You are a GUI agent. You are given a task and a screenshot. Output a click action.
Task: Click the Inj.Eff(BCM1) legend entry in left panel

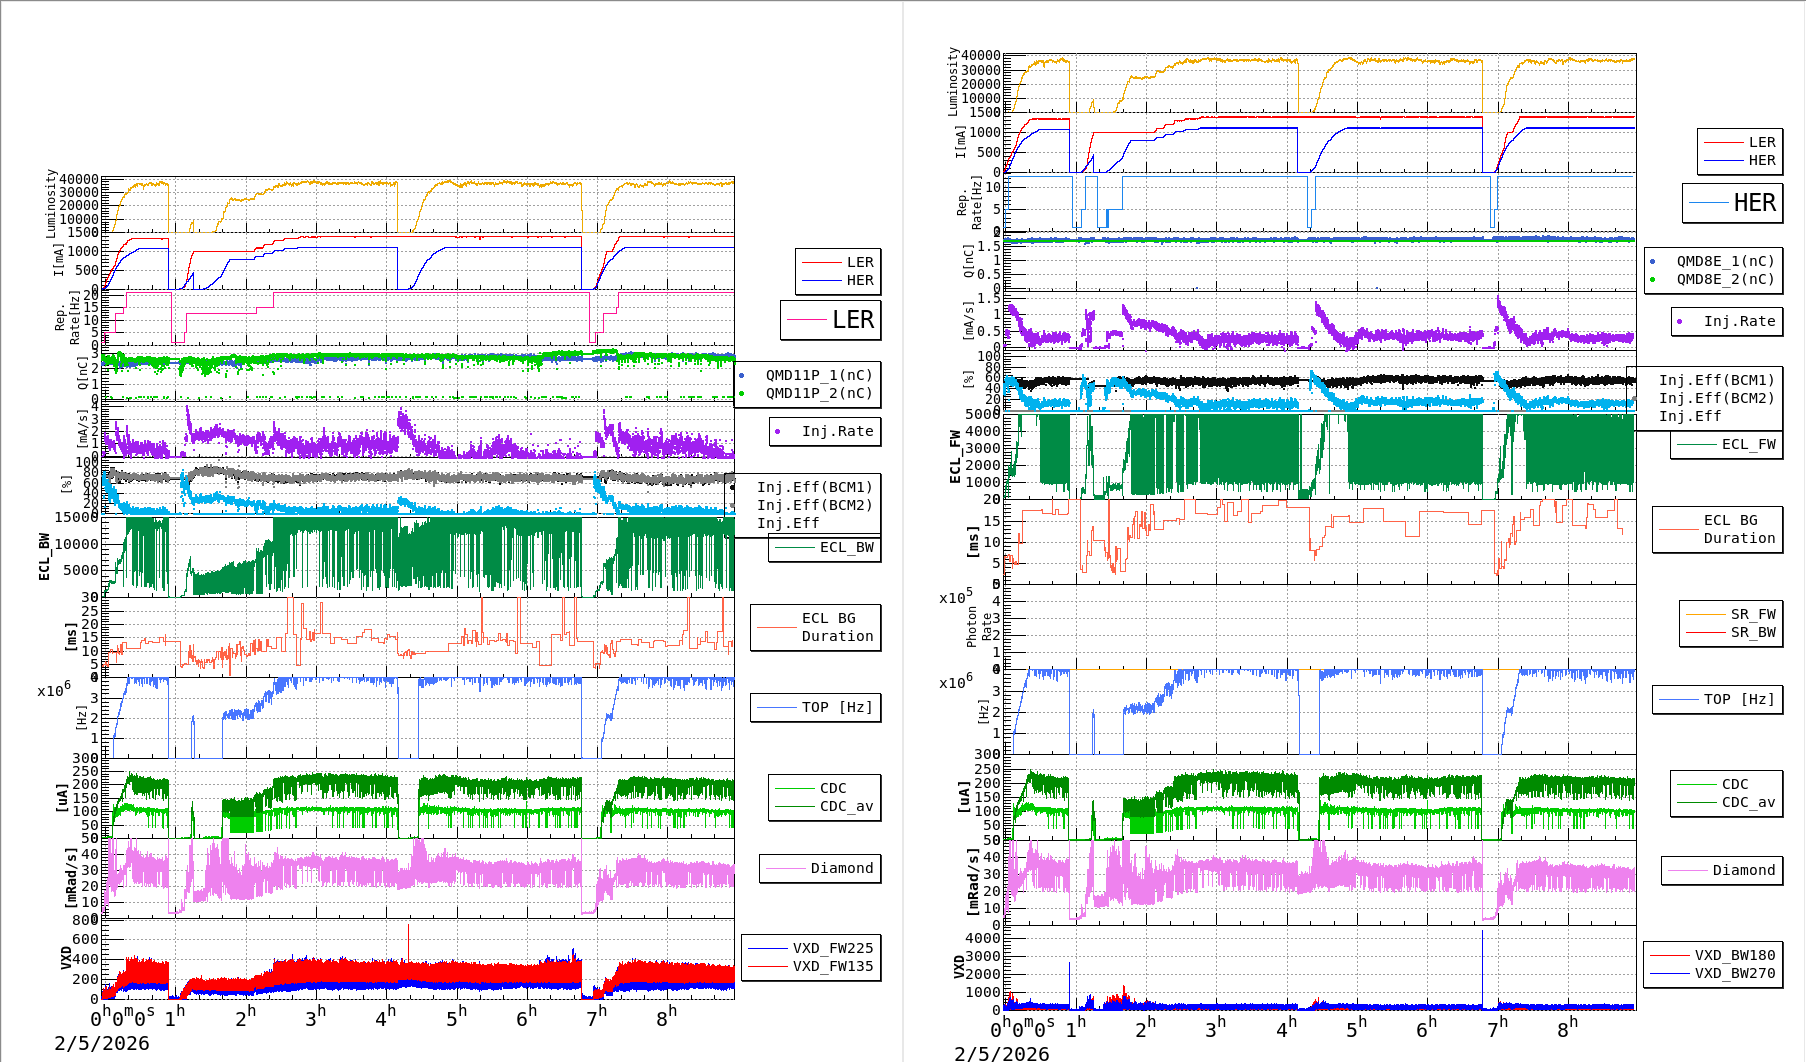click(x=814, y=488)
